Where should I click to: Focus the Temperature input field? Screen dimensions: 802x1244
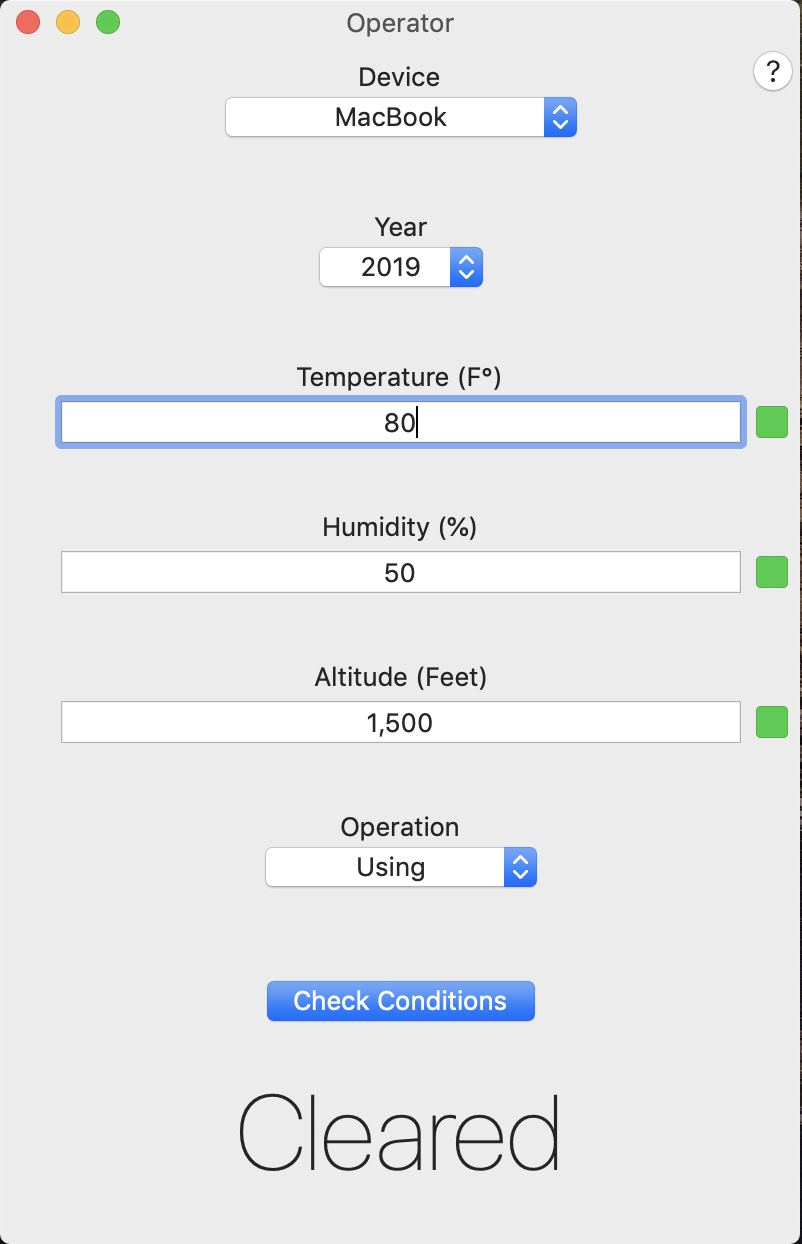[x=400, y=422]
